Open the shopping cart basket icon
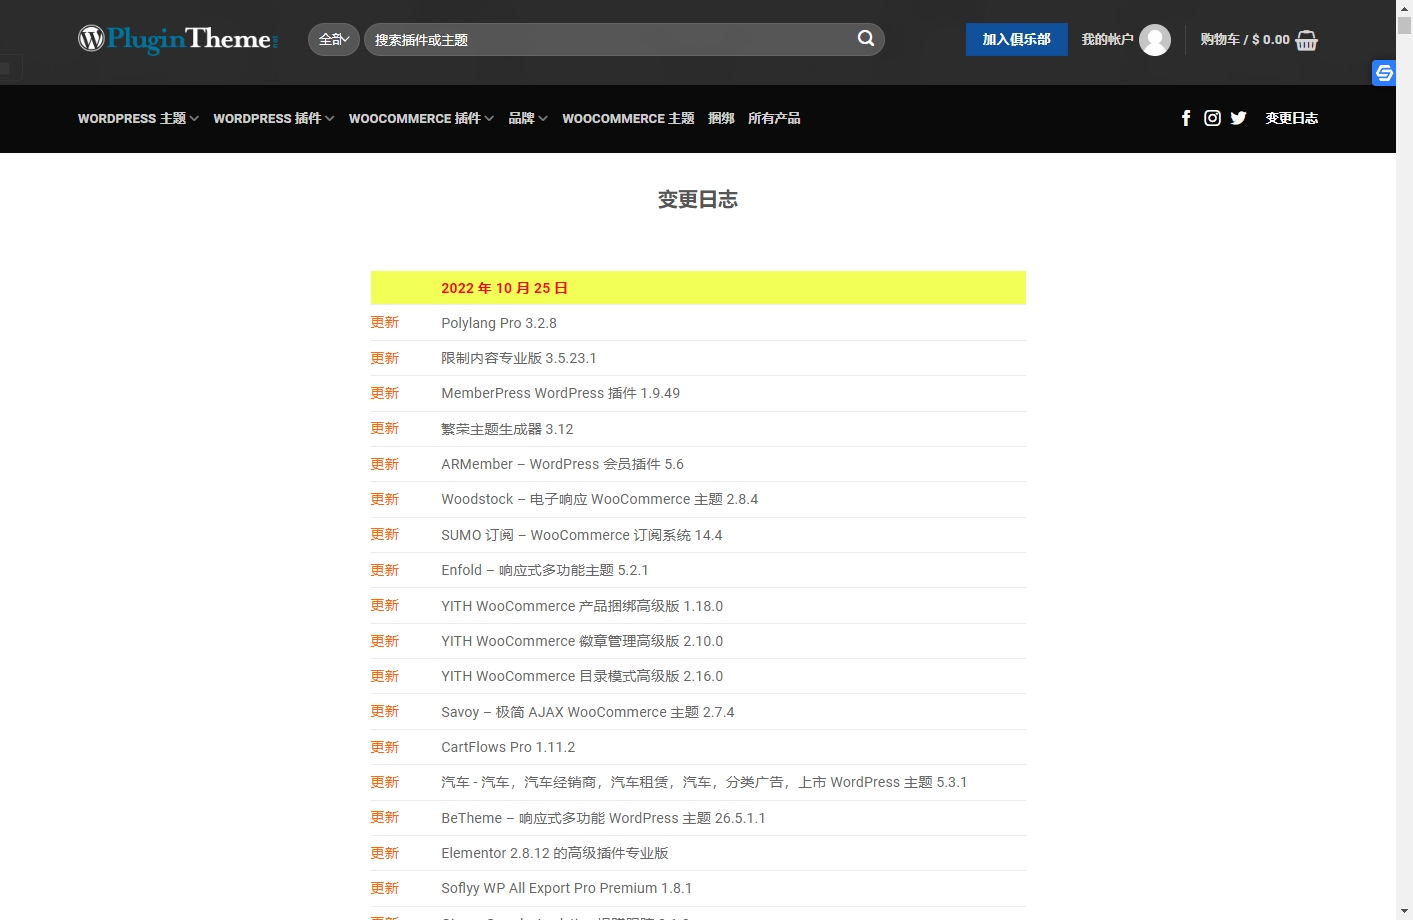This screenshot has height=920, width=1413. (x=1307, y=40)
